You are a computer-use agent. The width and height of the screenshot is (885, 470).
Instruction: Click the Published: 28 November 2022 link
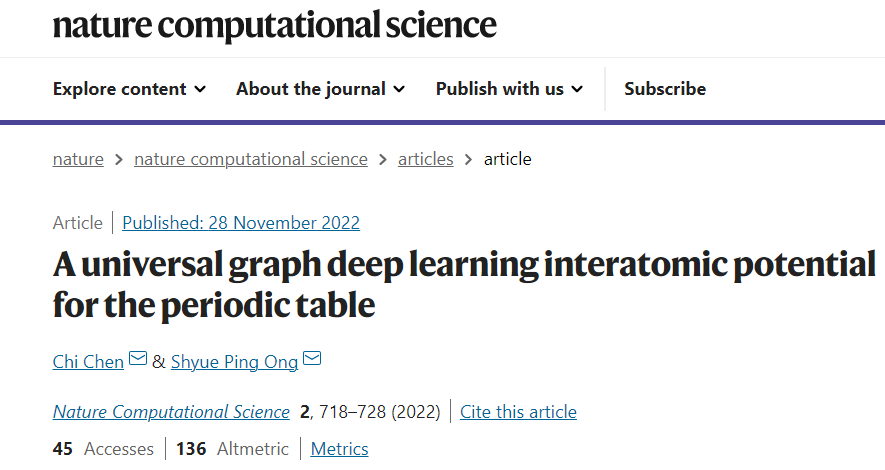point(241,223)
